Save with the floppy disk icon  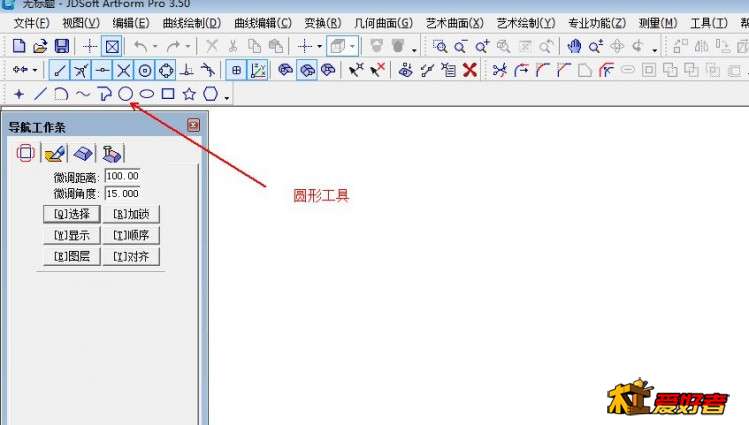pyautogui.click(x=62, y=46)
